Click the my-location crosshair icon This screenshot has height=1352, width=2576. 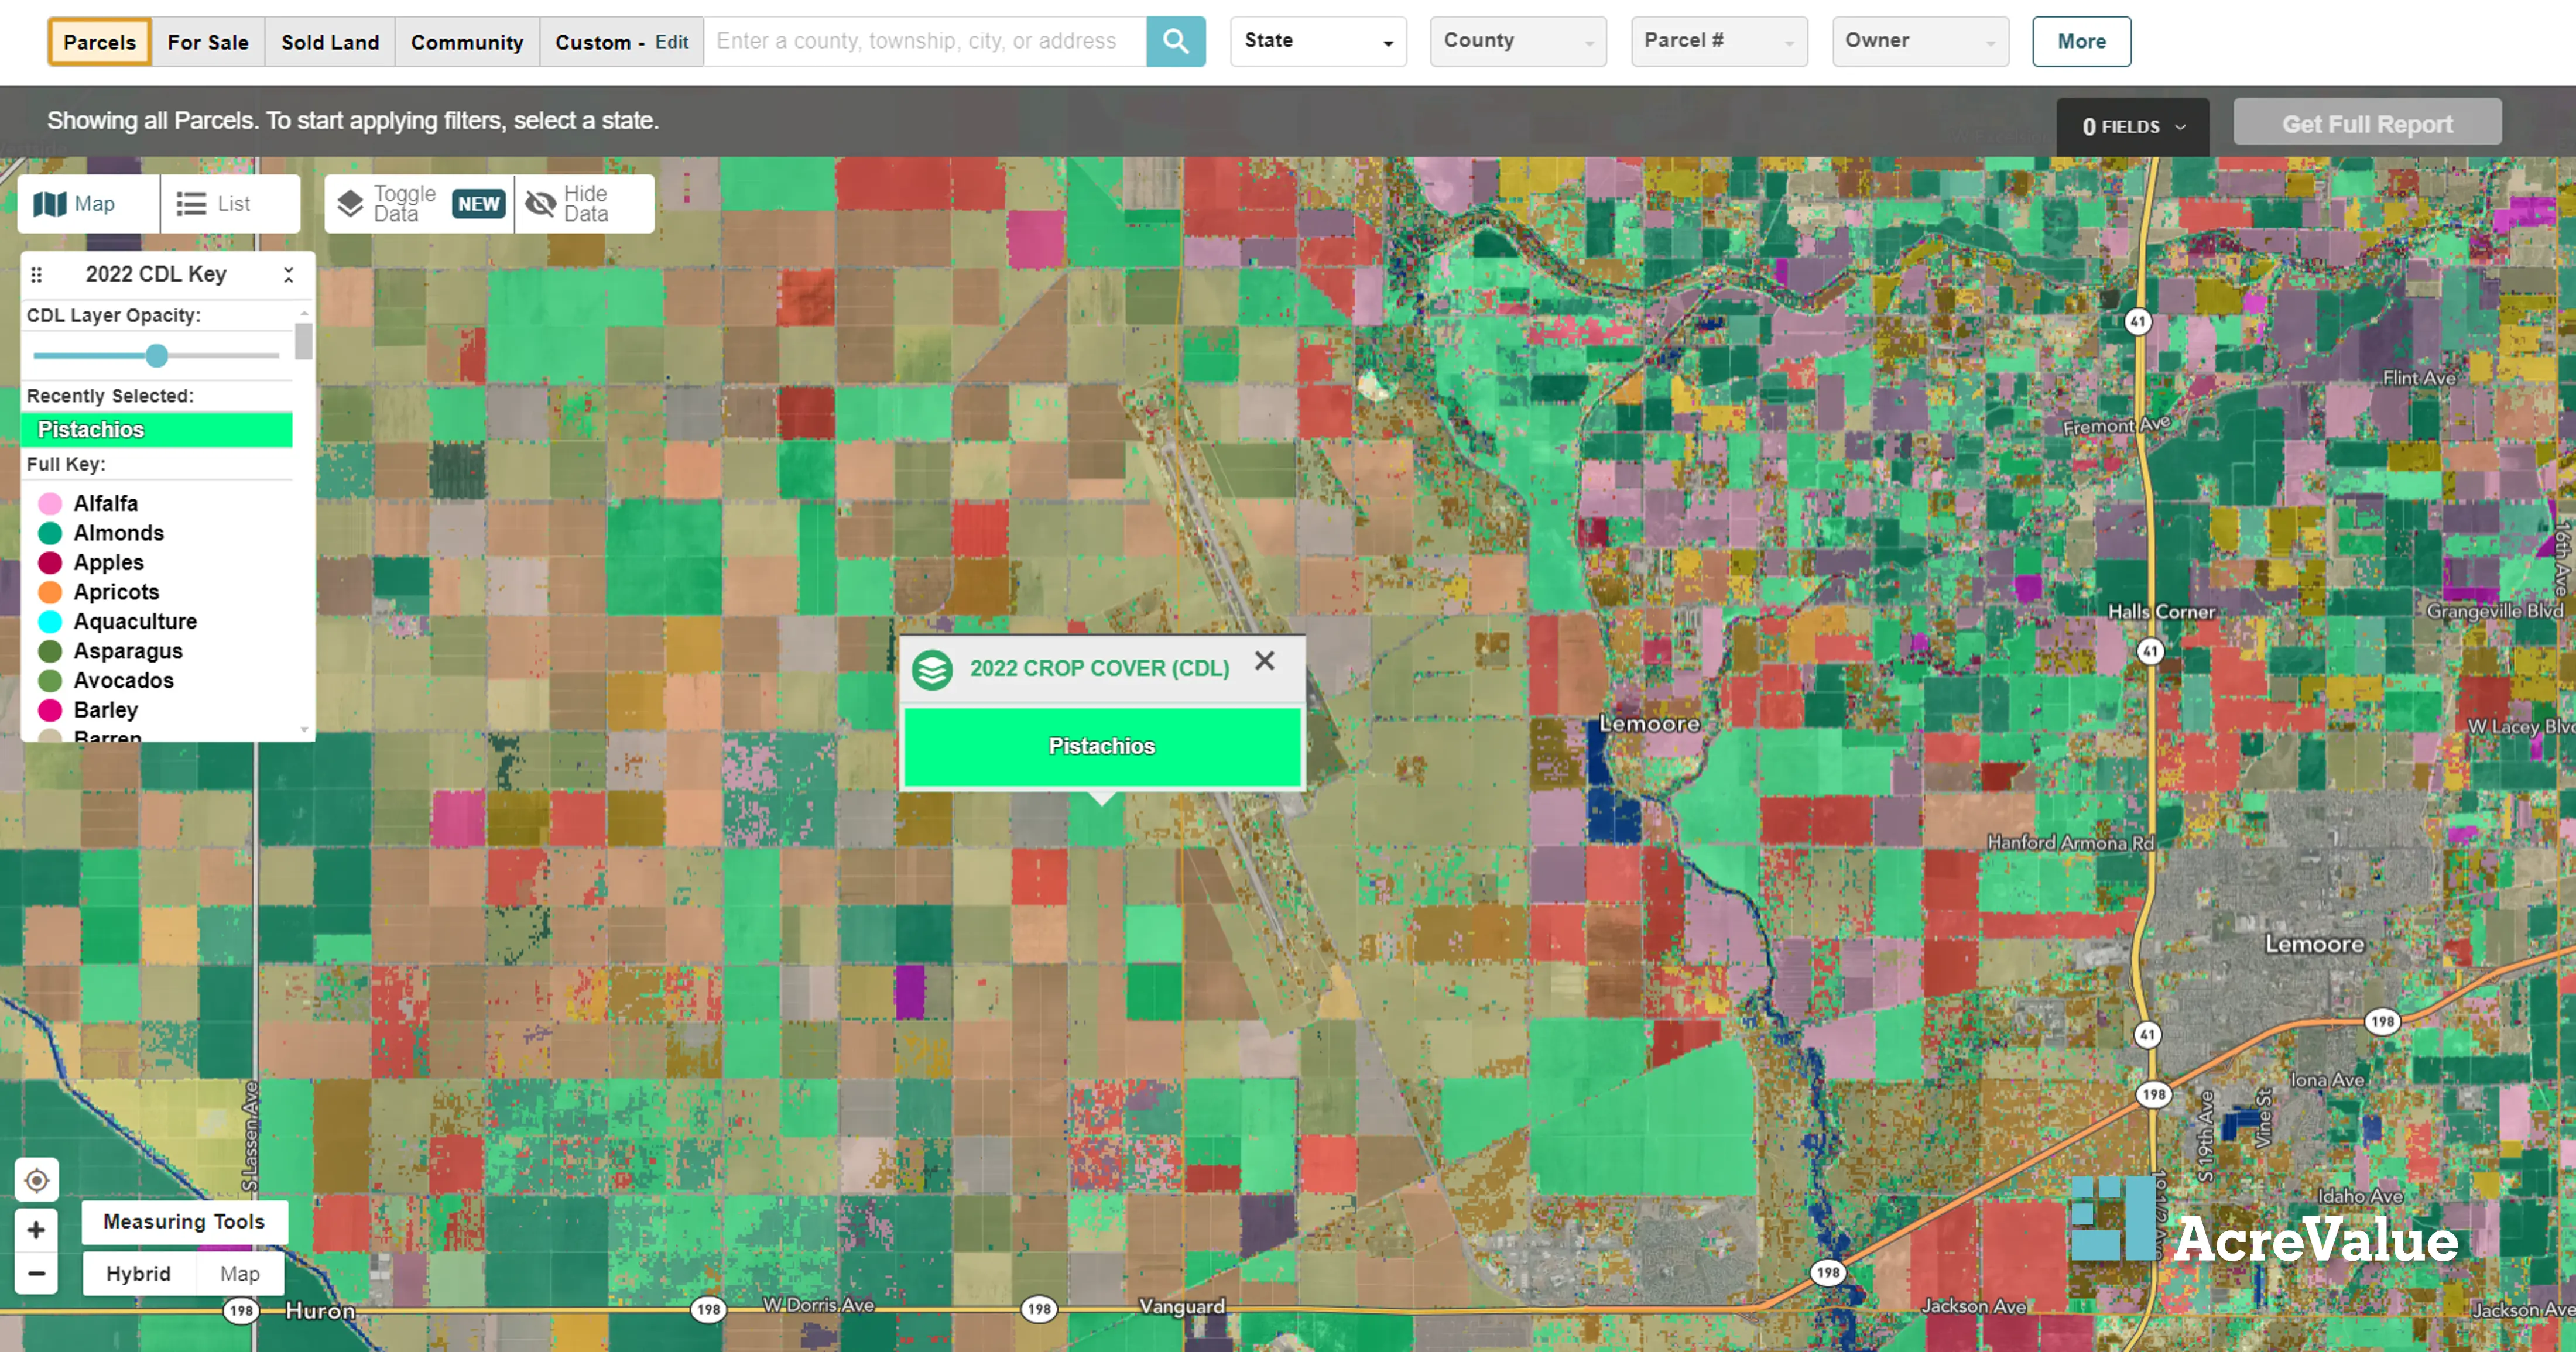(36, 1181)
